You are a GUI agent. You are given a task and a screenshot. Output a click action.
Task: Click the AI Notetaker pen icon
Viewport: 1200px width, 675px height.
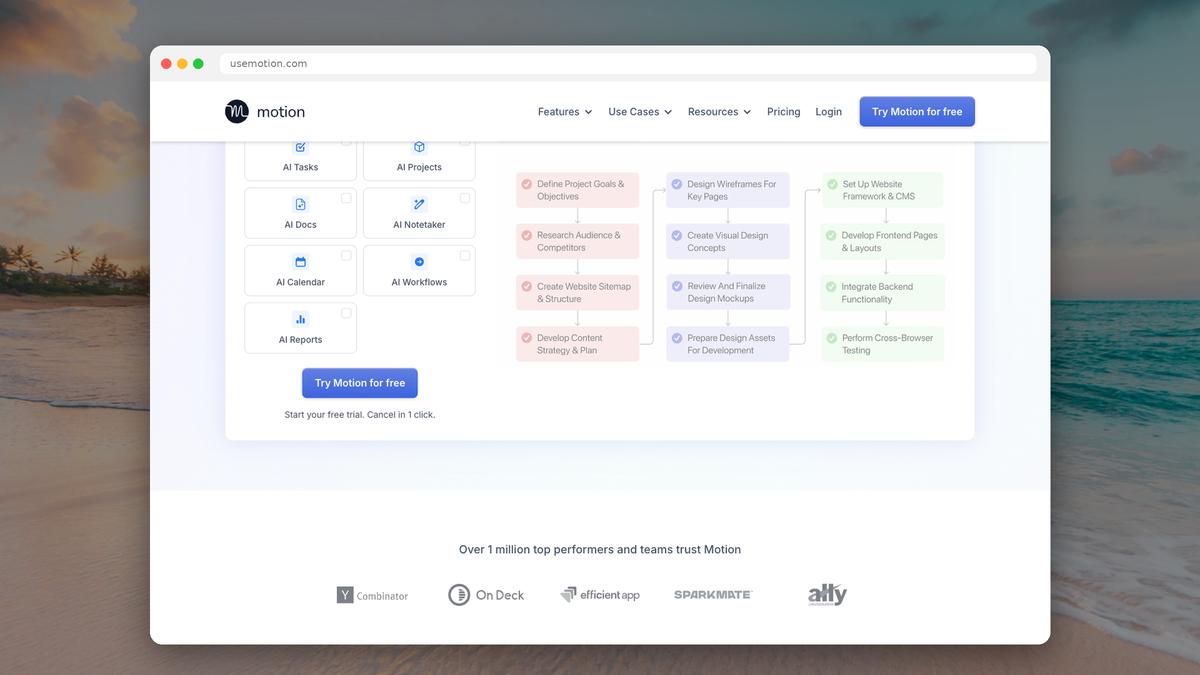419,203
